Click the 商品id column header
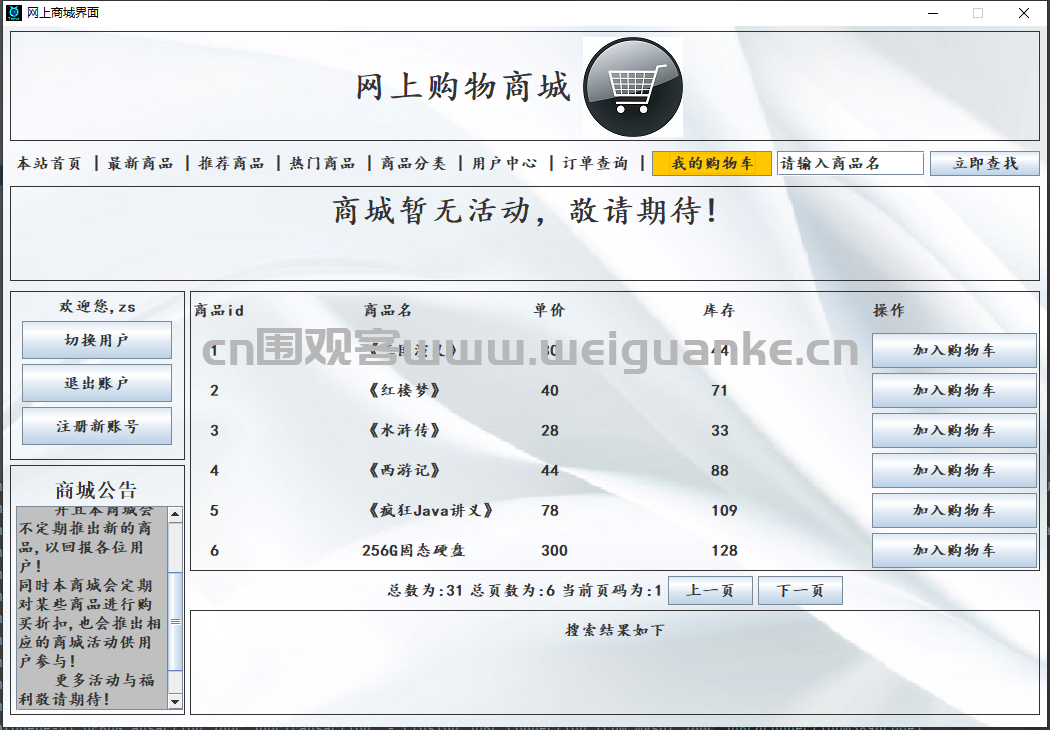The height and width of the screenshot is (730, 1050). pos(219,311)
